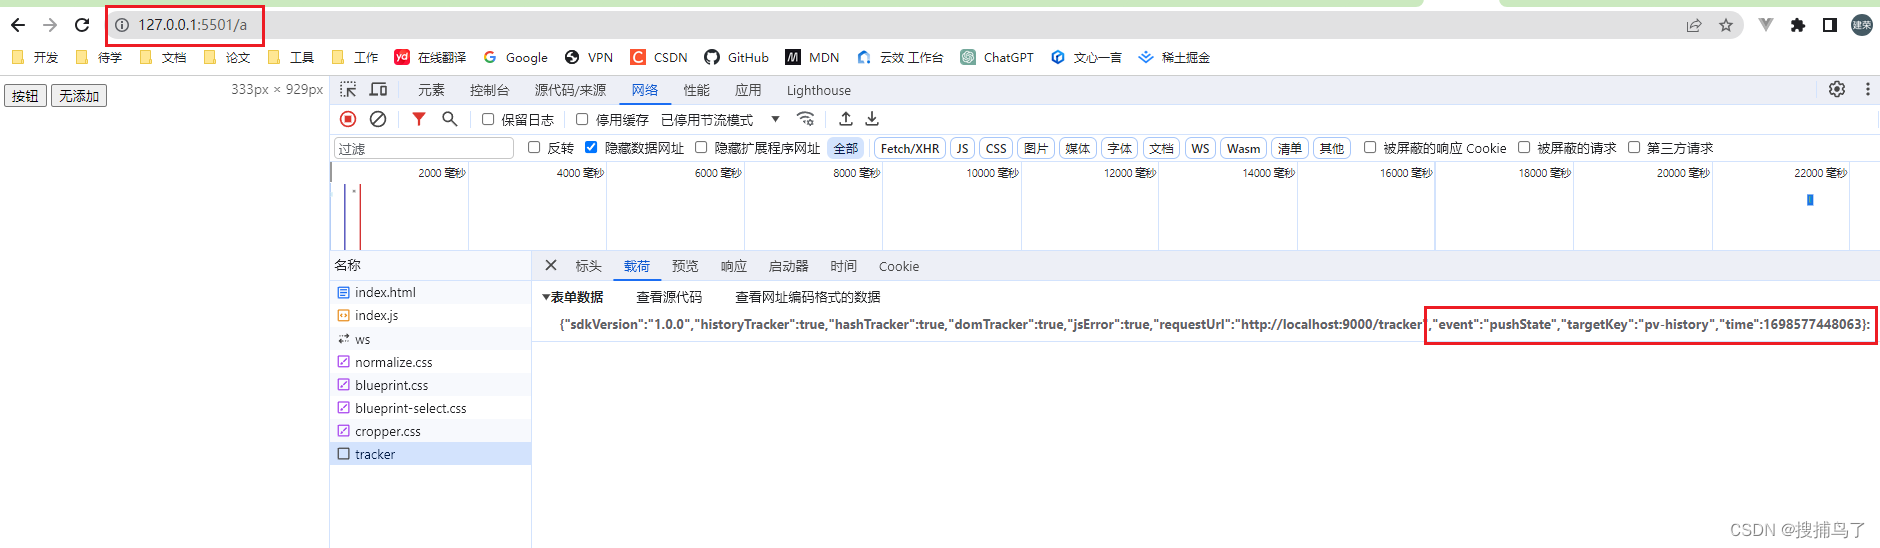The image size is (1880, 548).
Task: Open the 预览 request detail tab
Action: coord(685,266)
